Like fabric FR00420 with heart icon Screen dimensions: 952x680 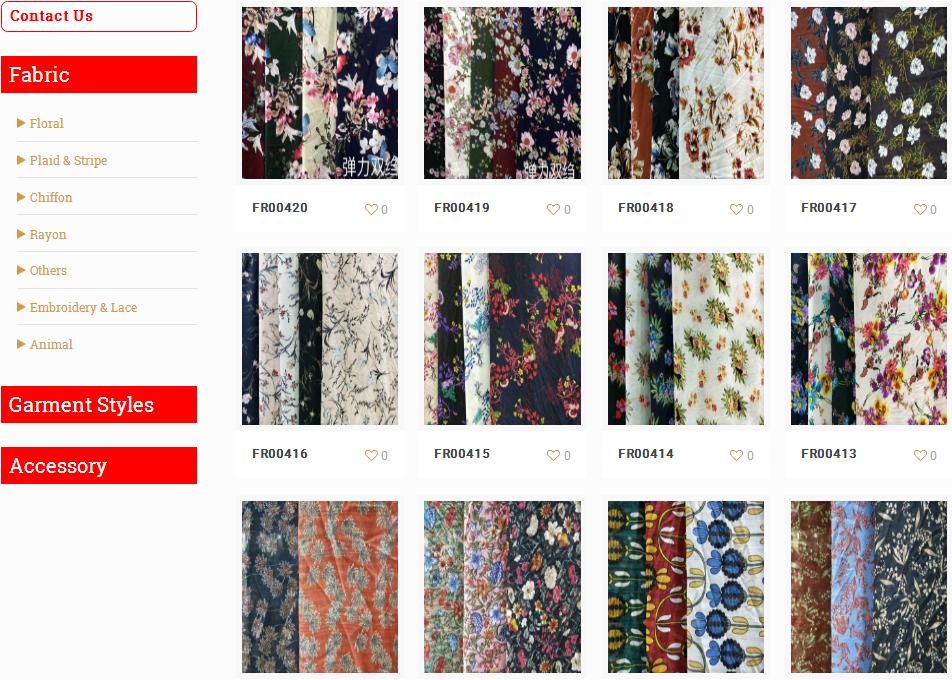coord(371,209)
